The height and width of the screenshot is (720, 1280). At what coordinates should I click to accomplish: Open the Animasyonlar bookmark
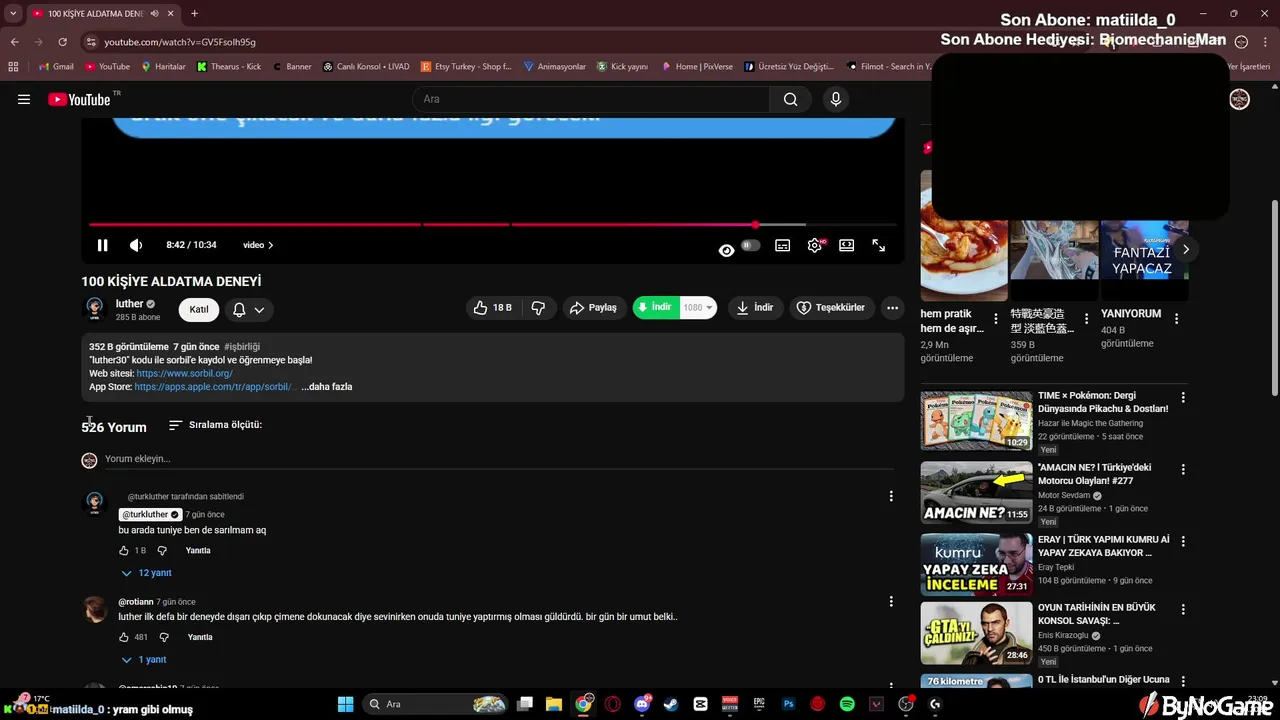pos(555,67)
